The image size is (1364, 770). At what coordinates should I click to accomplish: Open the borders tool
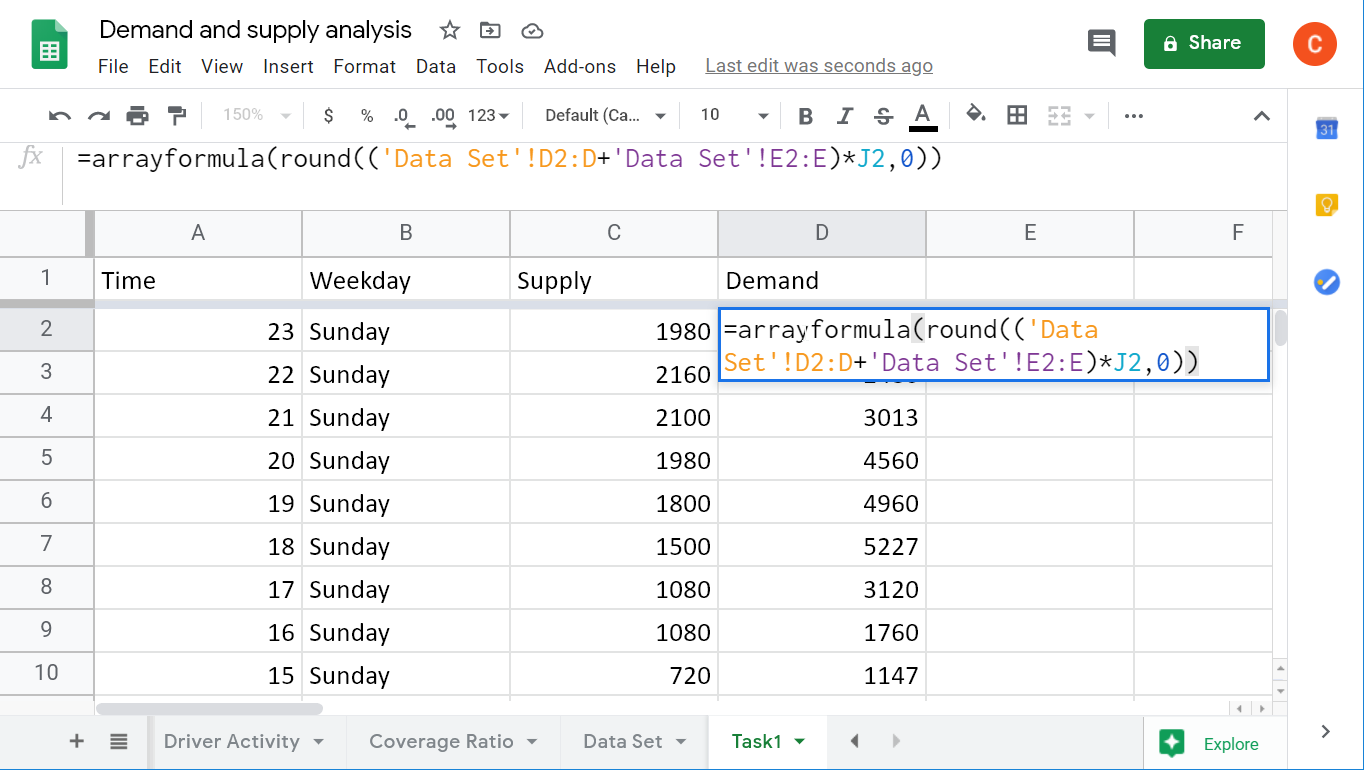click(1017, 115)
